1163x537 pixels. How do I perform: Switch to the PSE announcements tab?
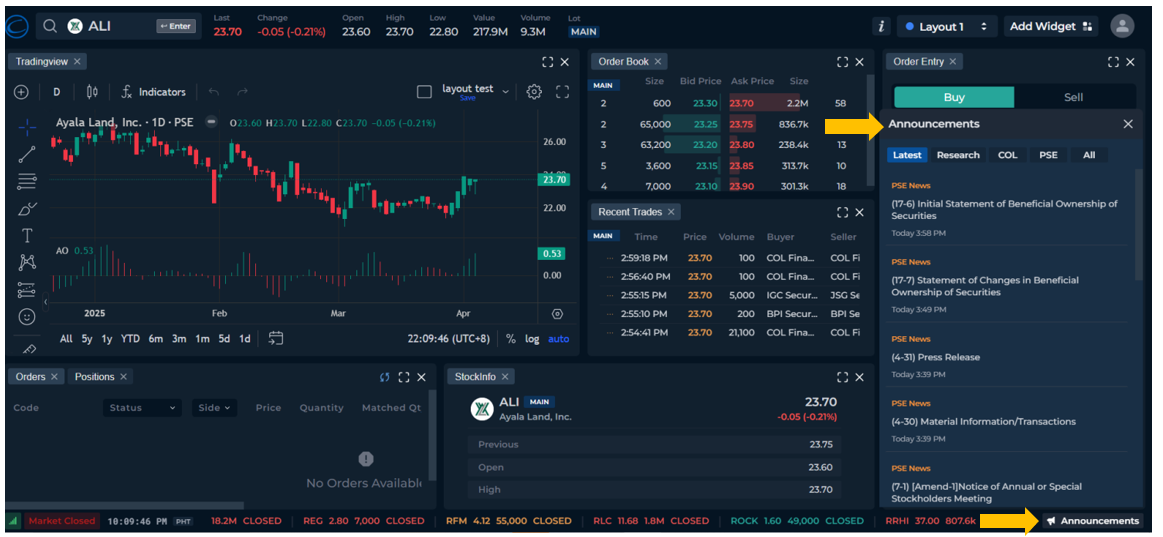point(1048,155)
